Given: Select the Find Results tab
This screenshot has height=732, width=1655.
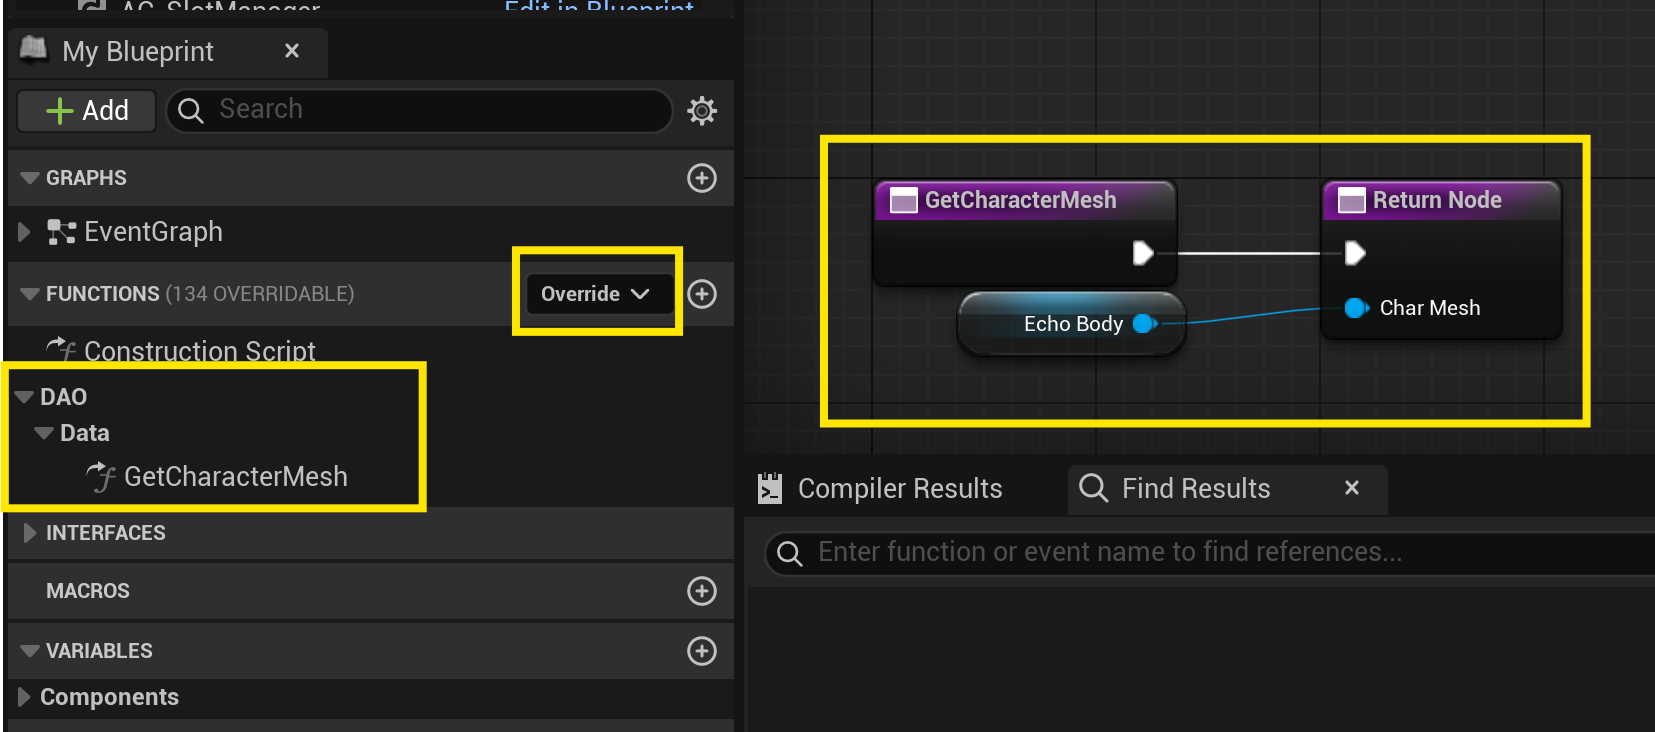Looking at the screenshot, I should (1195, 489).
